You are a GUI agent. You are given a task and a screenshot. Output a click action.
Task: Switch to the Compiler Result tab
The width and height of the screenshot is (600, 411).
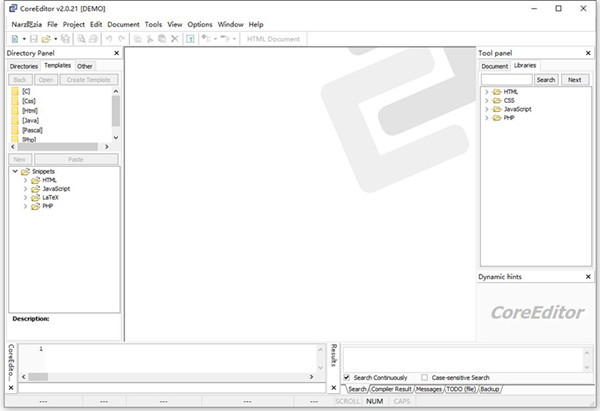point(391,388)
